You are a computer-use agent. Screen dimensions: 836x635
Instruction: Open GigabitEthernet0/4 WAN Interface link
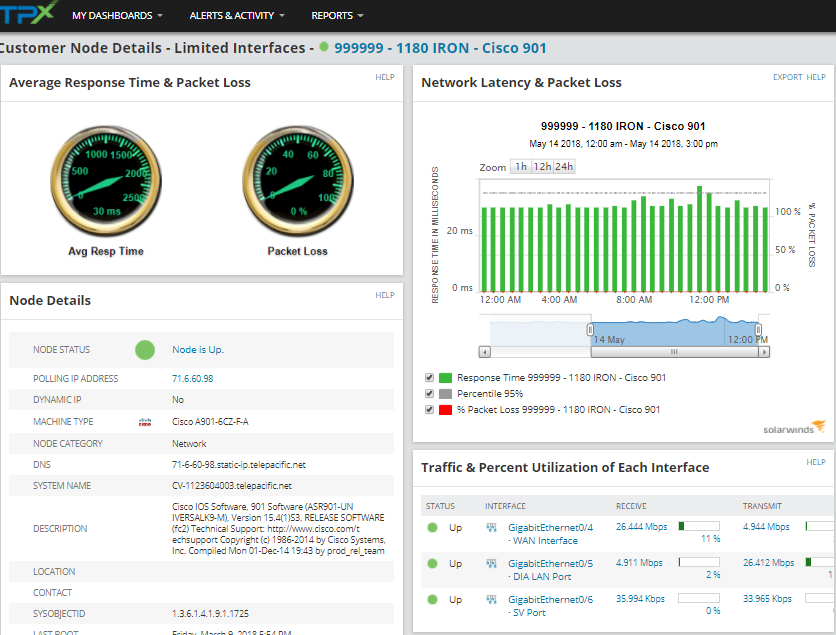pos(550,534)
